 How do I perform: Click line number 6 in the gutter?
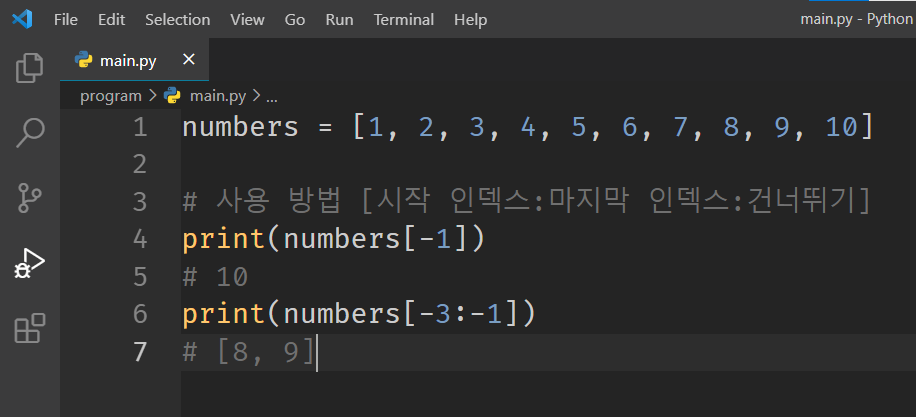[x=140, y=314]
